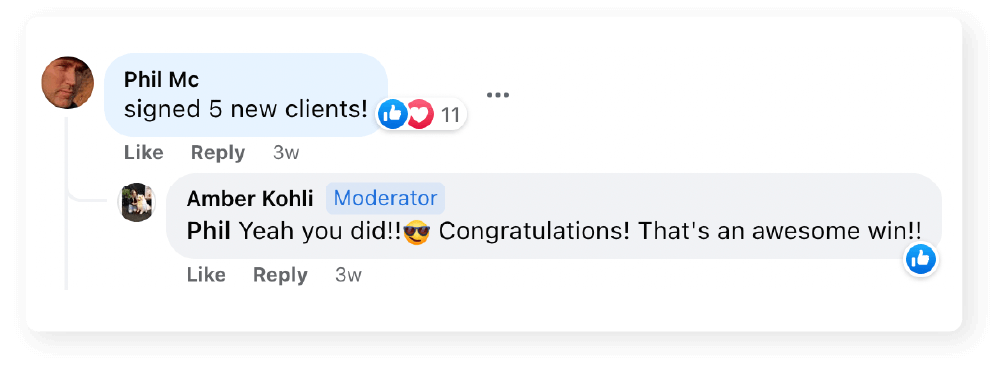This screenshot has width=1001, height=375.
Task: Click the red heart reaction icon
Action: point(421,115)
